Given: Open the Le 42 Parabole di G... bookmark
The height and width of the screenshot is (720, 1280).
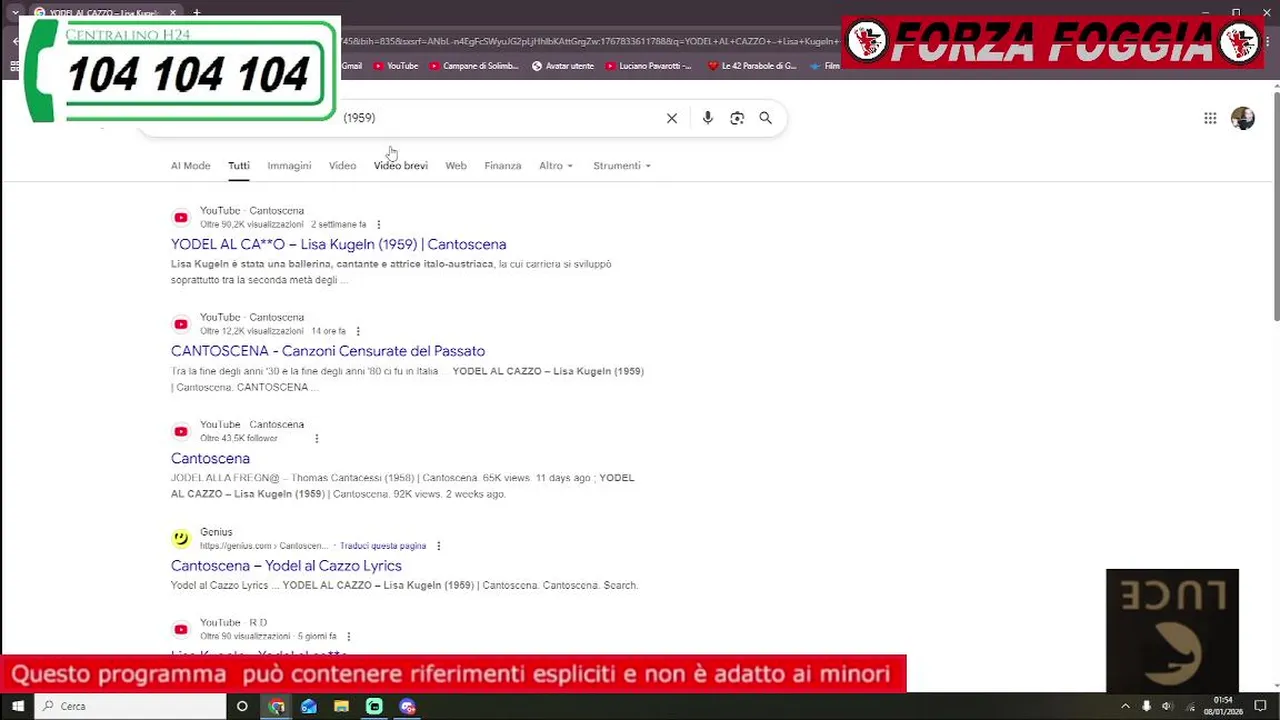Looking at the screenshot, I should [752, 66].
